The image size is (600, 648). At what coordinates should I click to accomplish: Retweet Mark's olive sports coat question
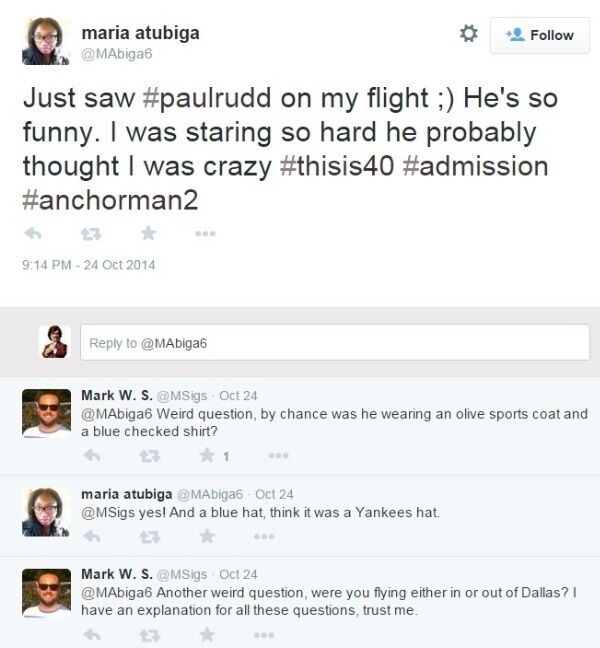[150, 456]
